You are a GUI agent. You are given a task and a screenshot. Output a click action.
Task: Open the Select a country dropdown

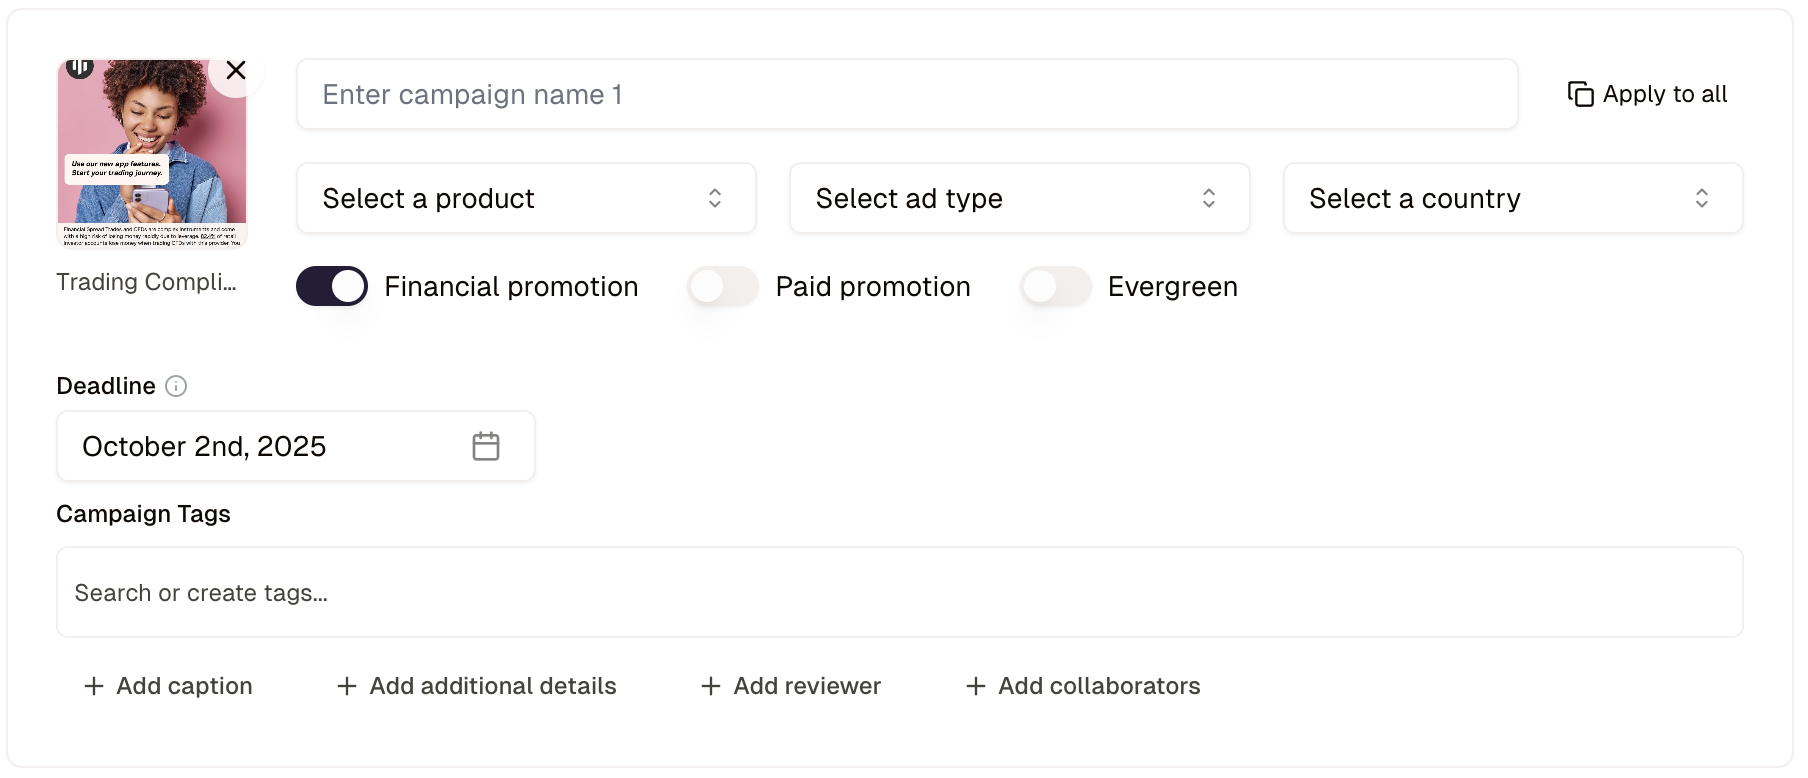pyautogui.click(x=1512, y=198)
